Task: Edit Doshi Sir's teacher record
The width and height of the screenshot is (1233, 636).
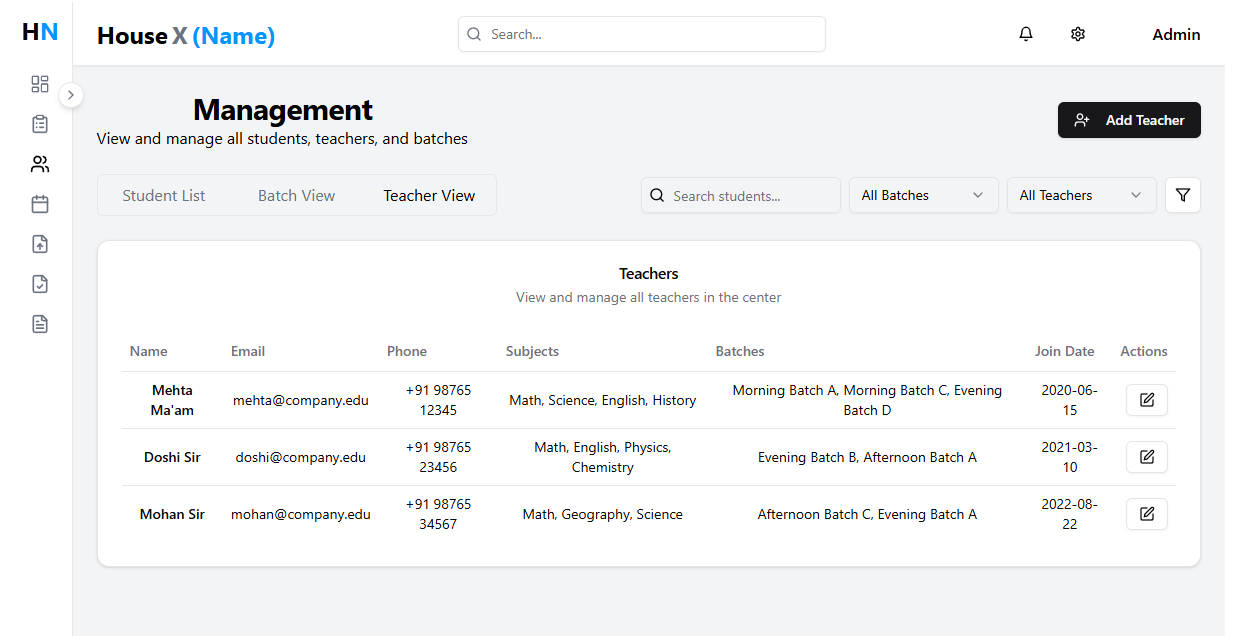Action: point(1147,457)
